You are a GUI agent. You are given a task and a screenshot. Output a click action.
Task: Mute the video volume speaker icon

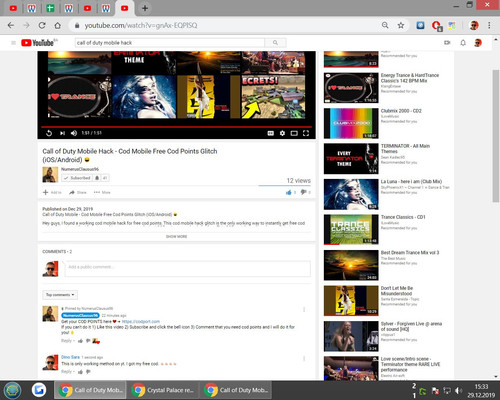tap(74, 133)
